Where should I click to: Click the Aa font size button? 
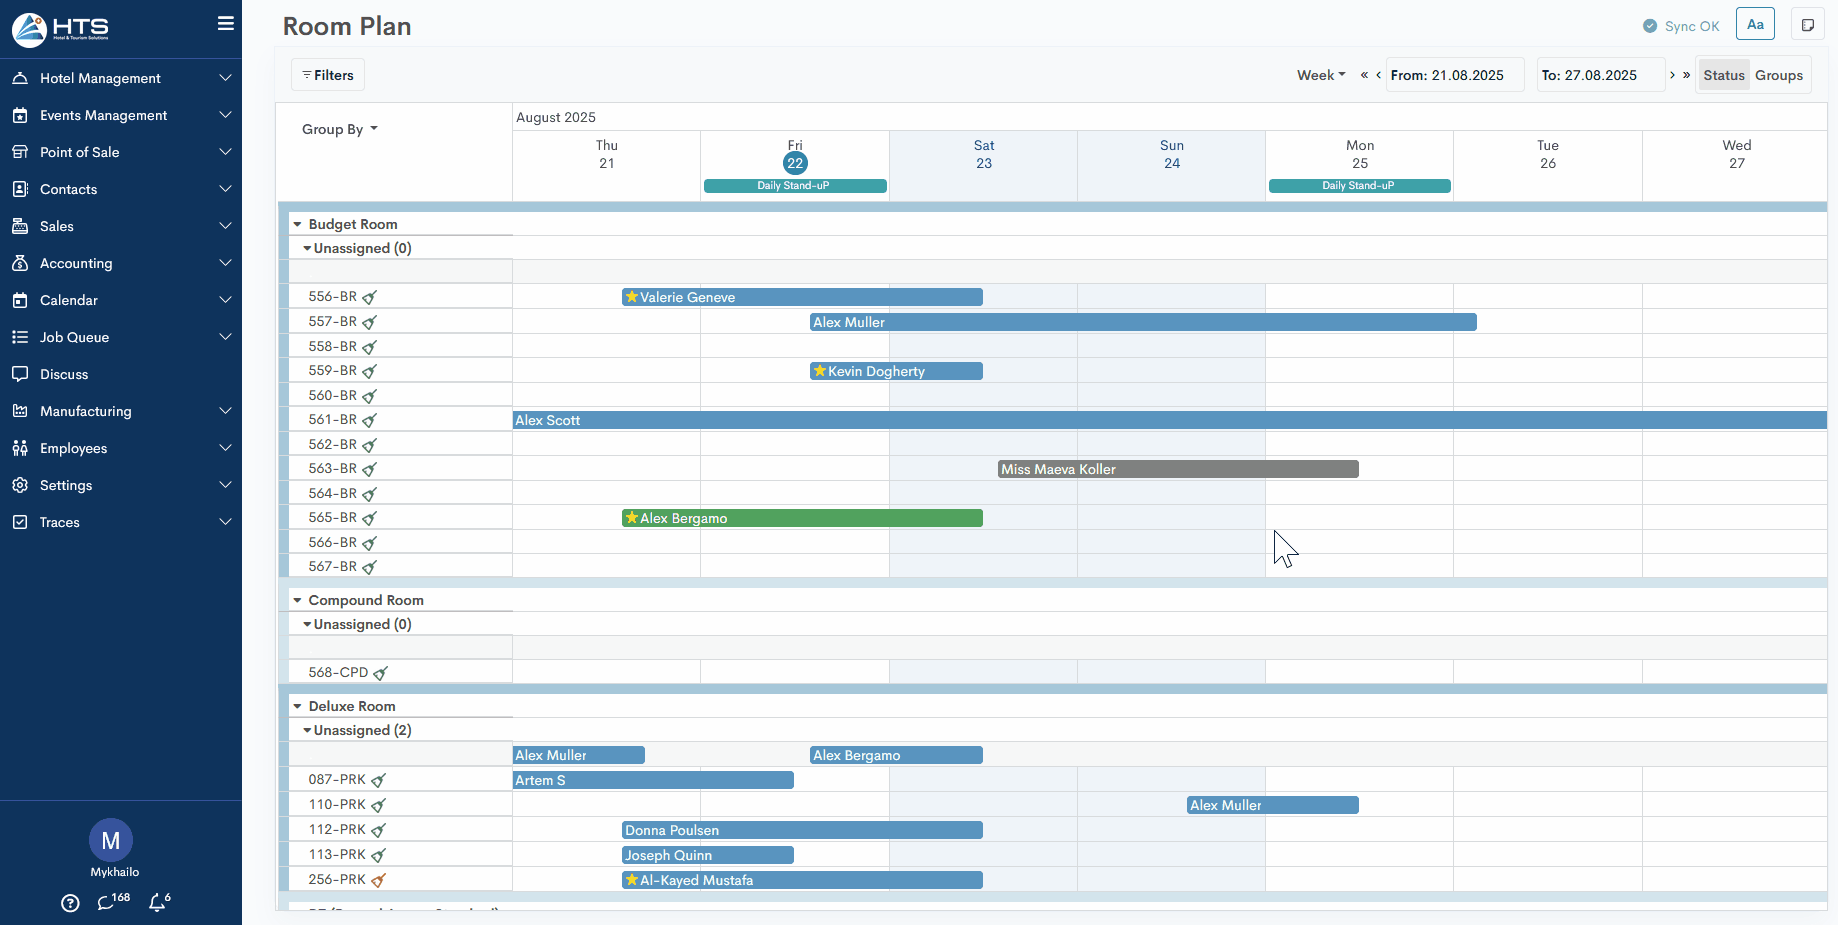1755,25
